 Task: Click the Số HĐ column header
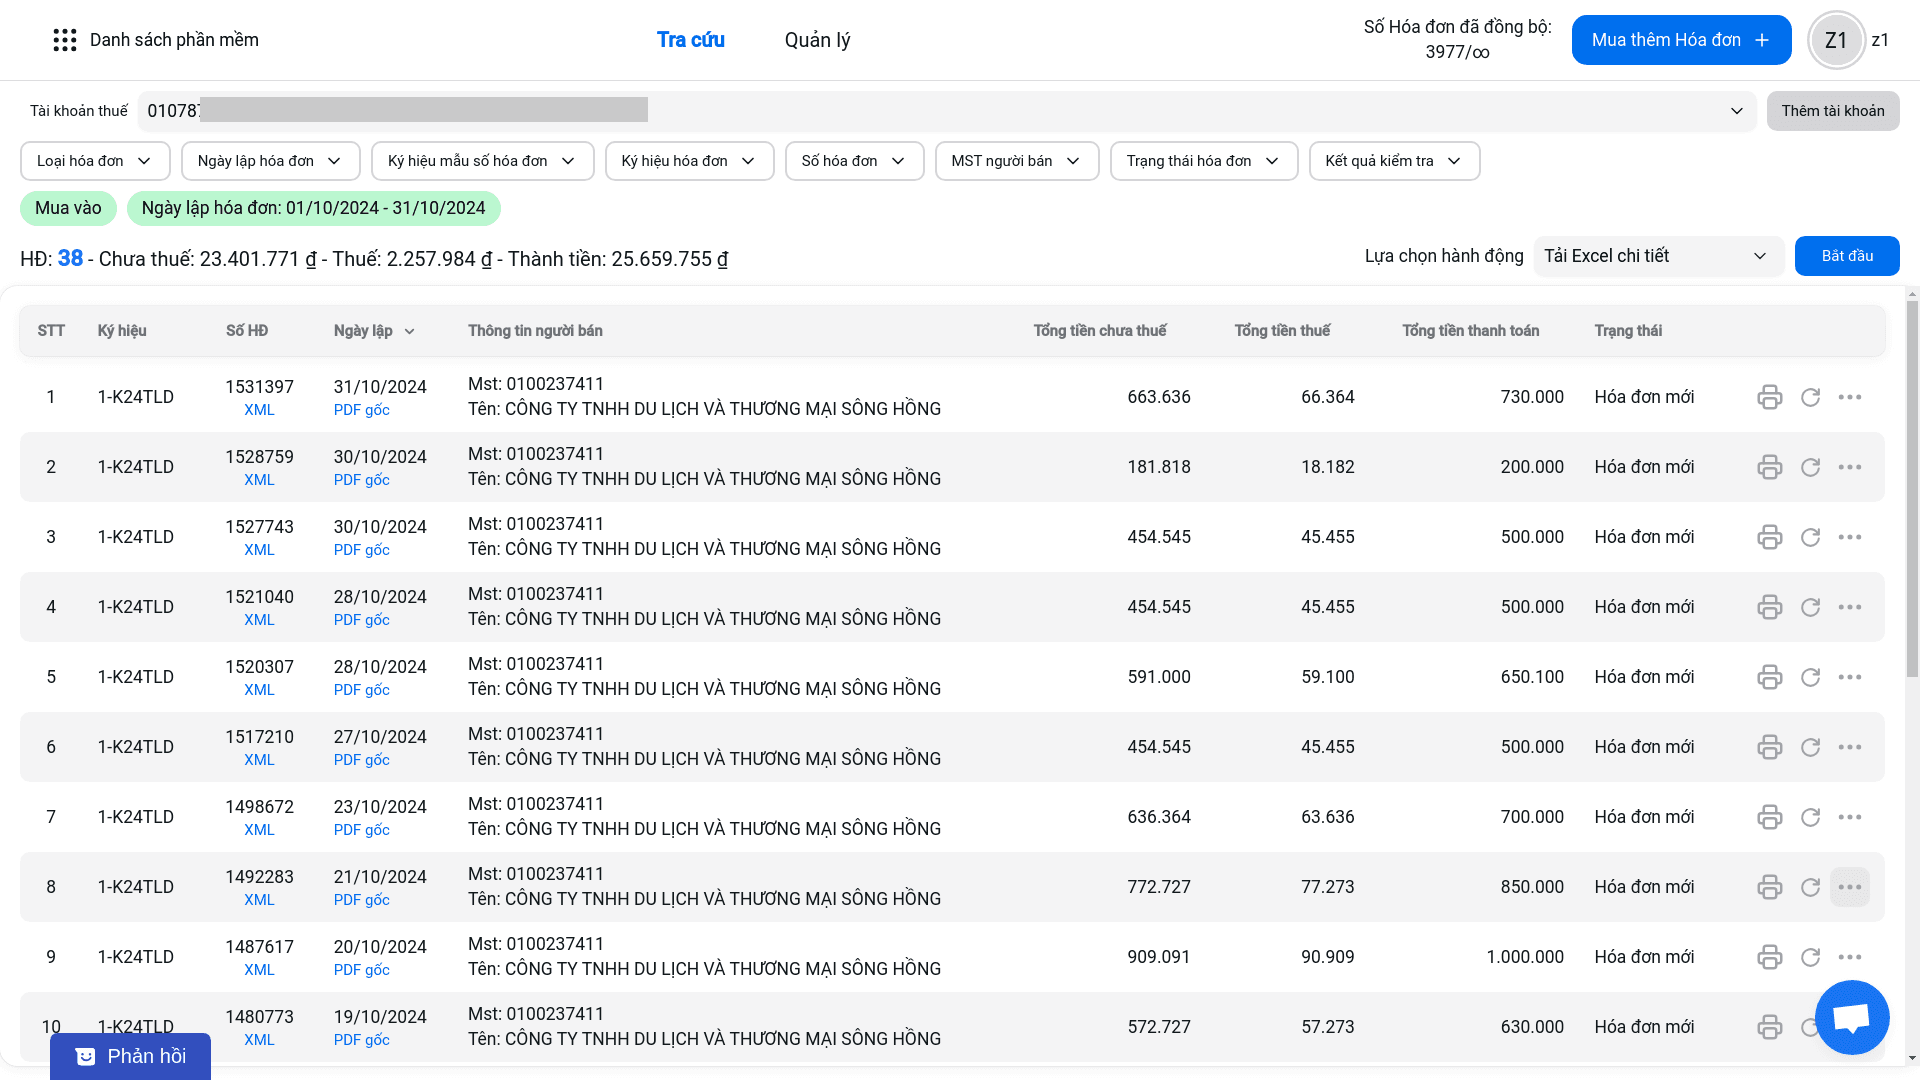click(247, 331)
